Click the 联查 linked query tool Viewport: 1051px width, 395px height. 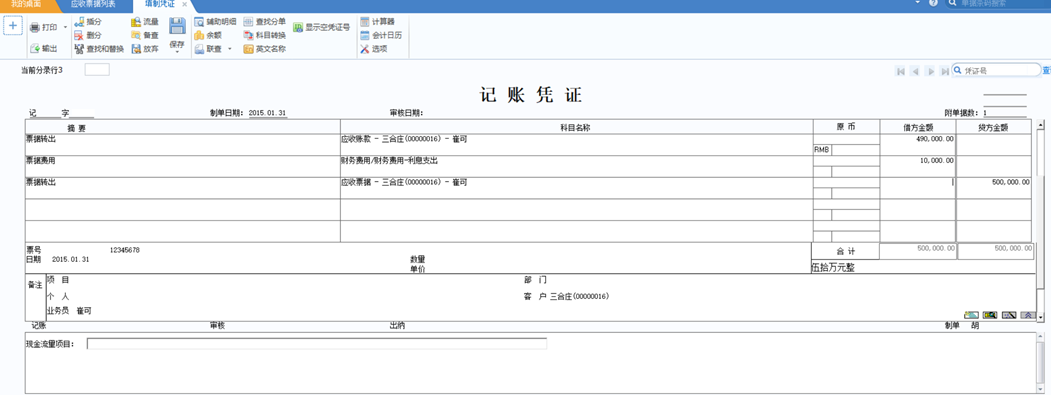tap(208, 49)
